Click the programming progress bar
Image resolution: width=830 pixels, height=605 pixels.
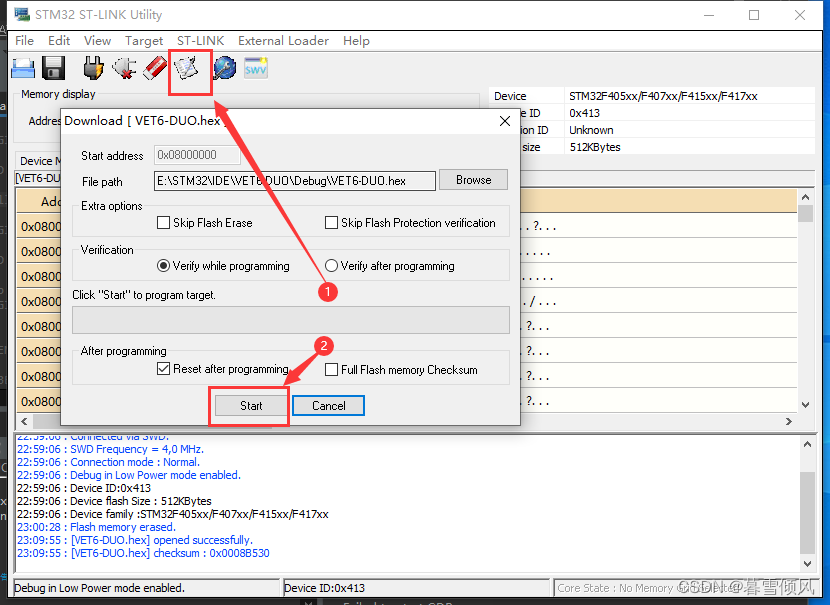tap(291, 320)
